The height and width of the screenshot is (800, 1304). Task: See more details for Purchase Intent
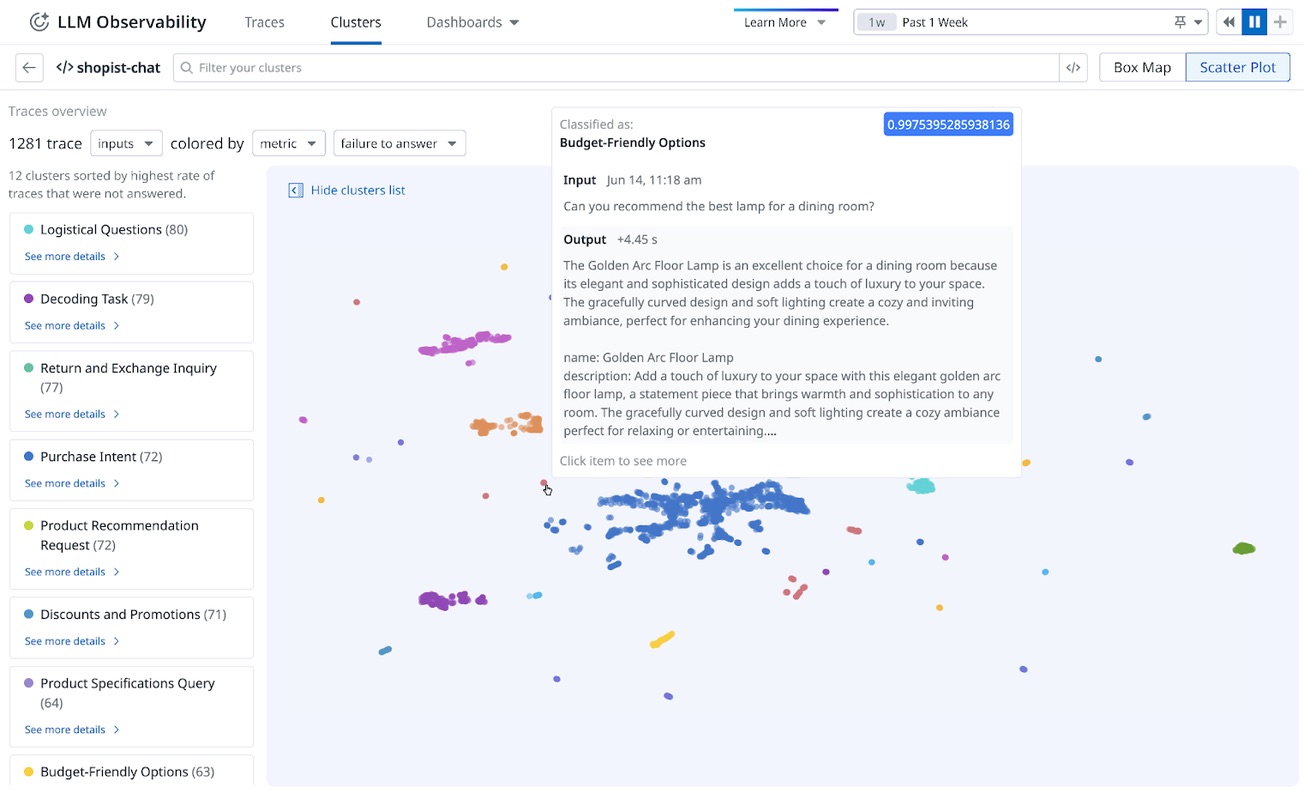click(72, 484)
